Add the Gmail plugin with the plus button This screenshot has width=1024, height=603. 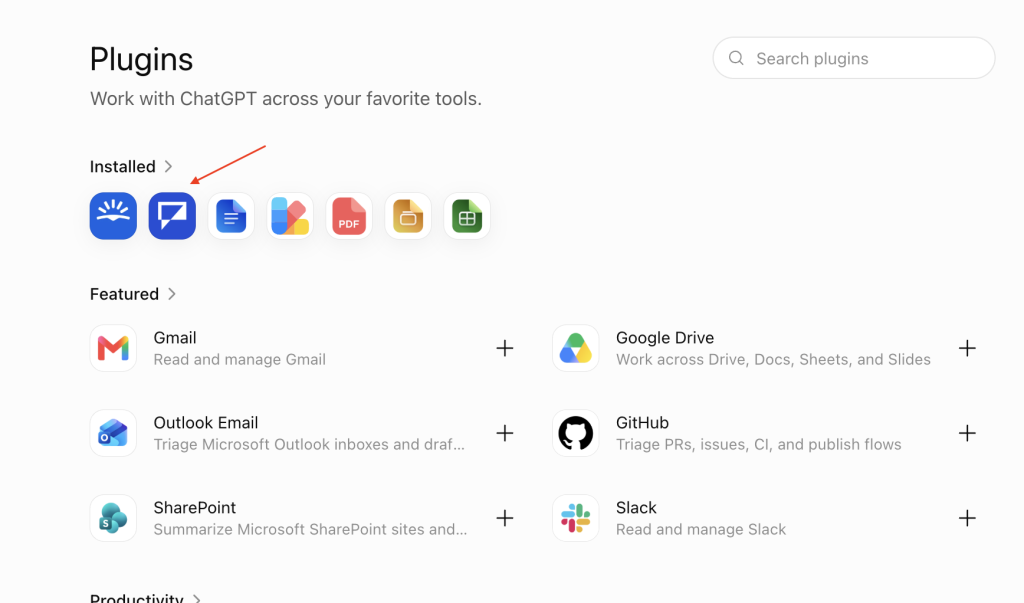[x=505, y=348]
